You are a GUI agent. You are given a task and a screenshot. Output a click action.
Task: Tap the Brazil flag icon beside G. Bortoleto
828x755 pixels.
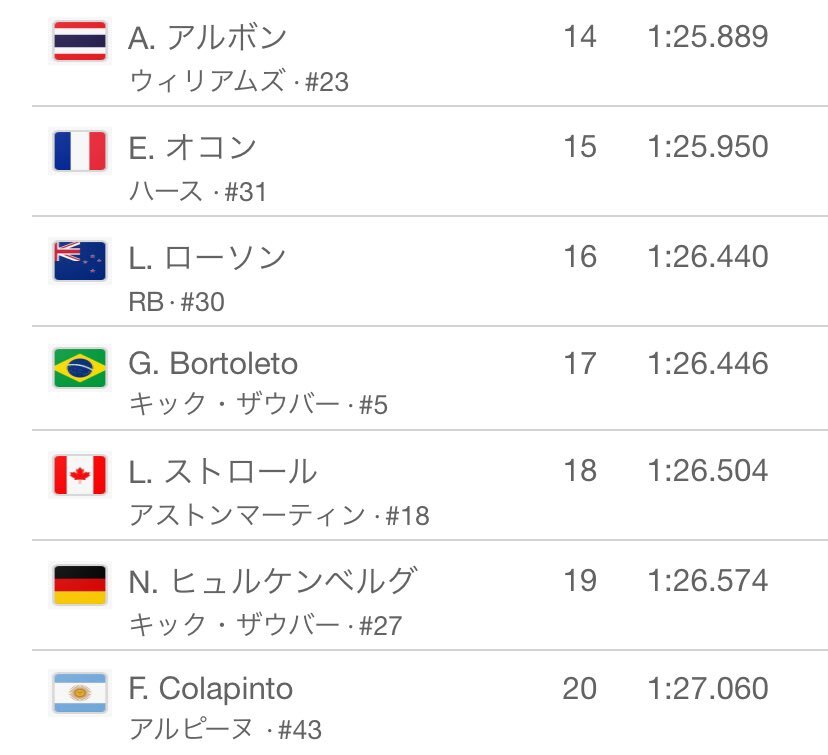tap(80, 368)
